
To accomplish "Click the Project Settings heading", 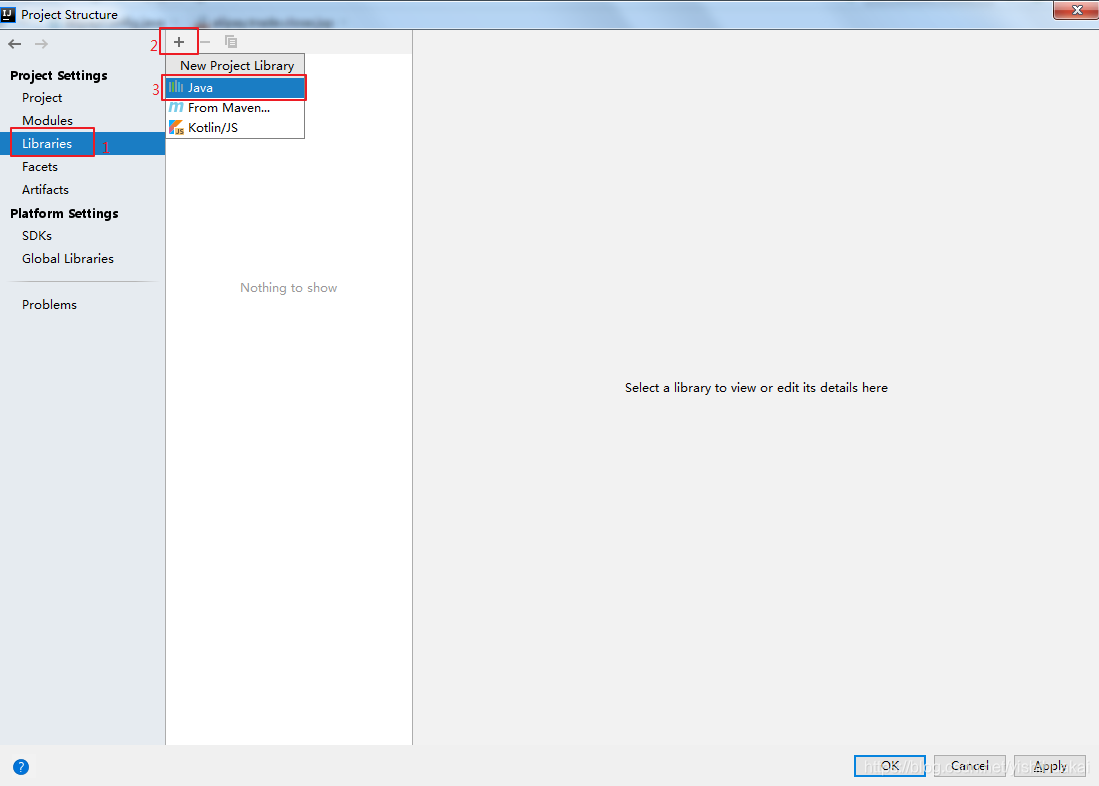I will [59, 75].
